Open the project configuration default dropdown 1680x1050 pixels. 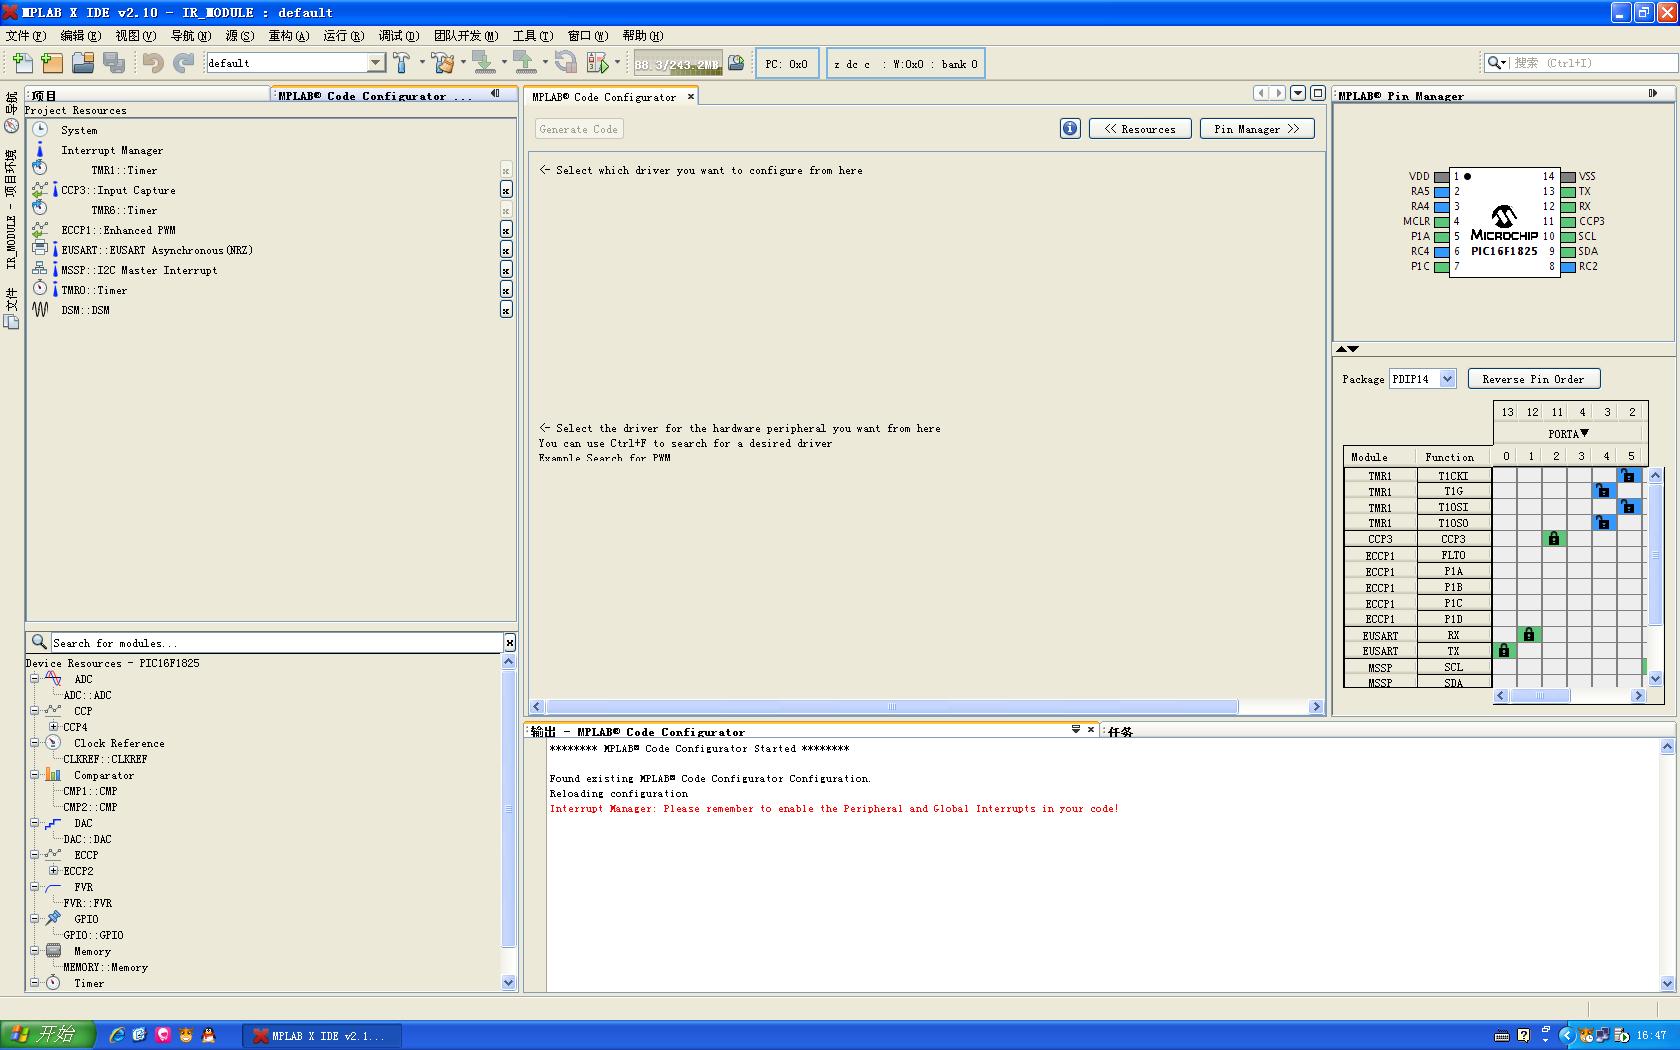376,63
